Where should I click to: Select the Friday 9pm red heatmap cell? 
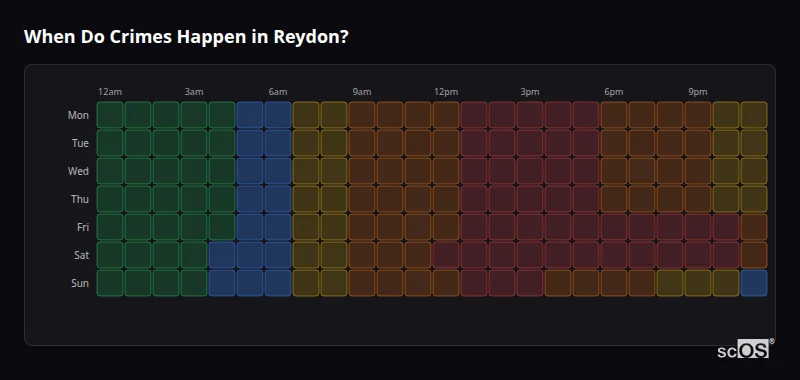click(697, 227)
